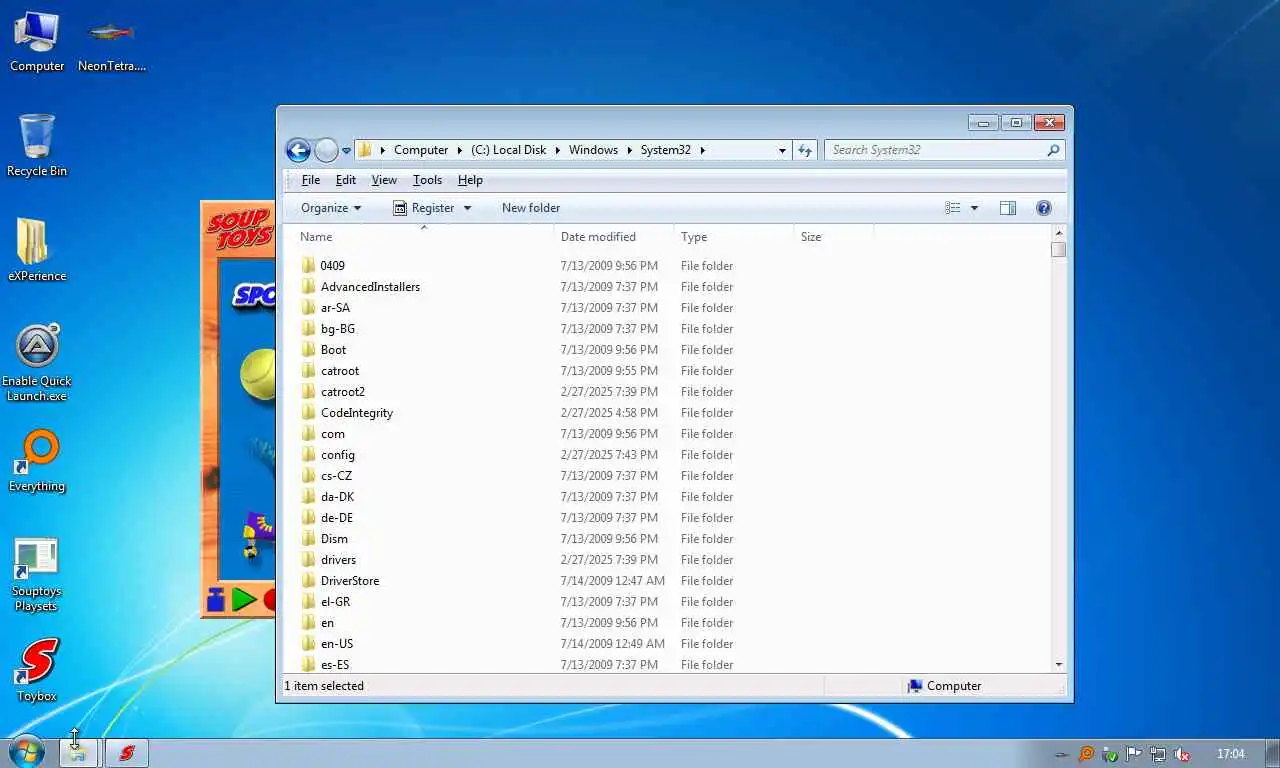
Task: Open the Action Center flag icon
Action: pyautogui.click(x=1134, y=754)
